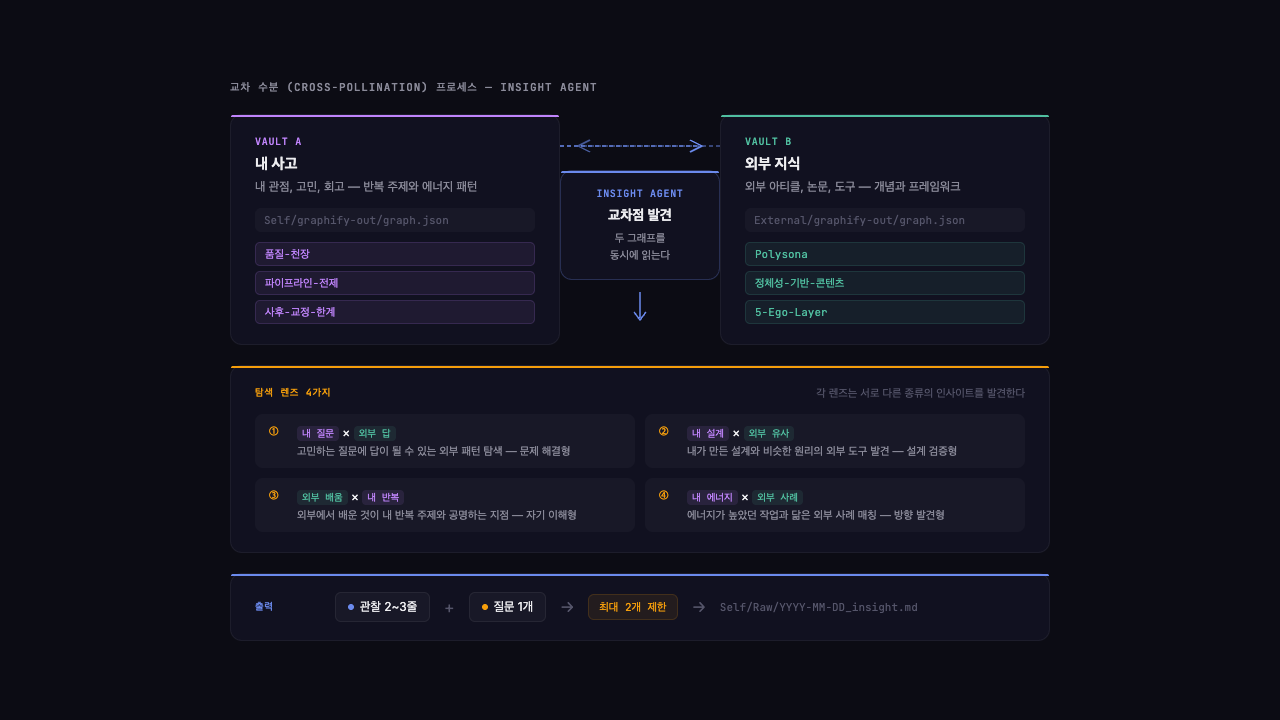Click the ④ lens number icon
1280x720 pixels.
tap(663, 495)
